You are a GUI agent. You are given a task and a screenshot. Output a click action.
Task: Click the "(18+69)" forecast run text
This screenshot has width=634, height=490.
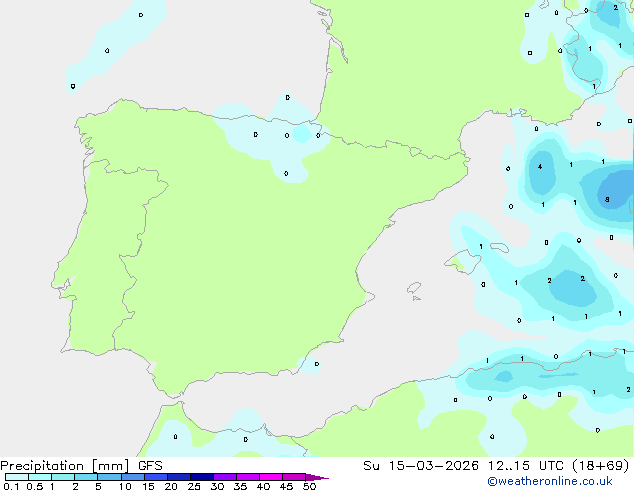pyautogui.click(x=601, y=466)
